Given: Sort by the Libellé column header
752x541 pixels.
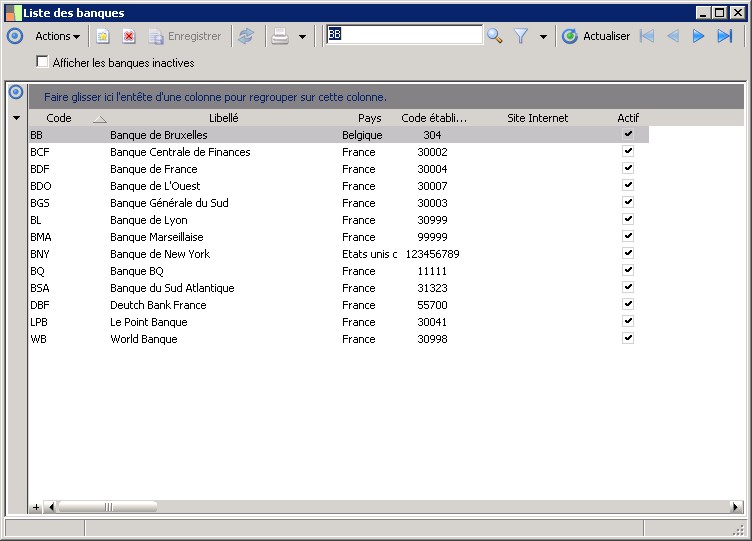Looking at the screenshot, I should point(223,118).
